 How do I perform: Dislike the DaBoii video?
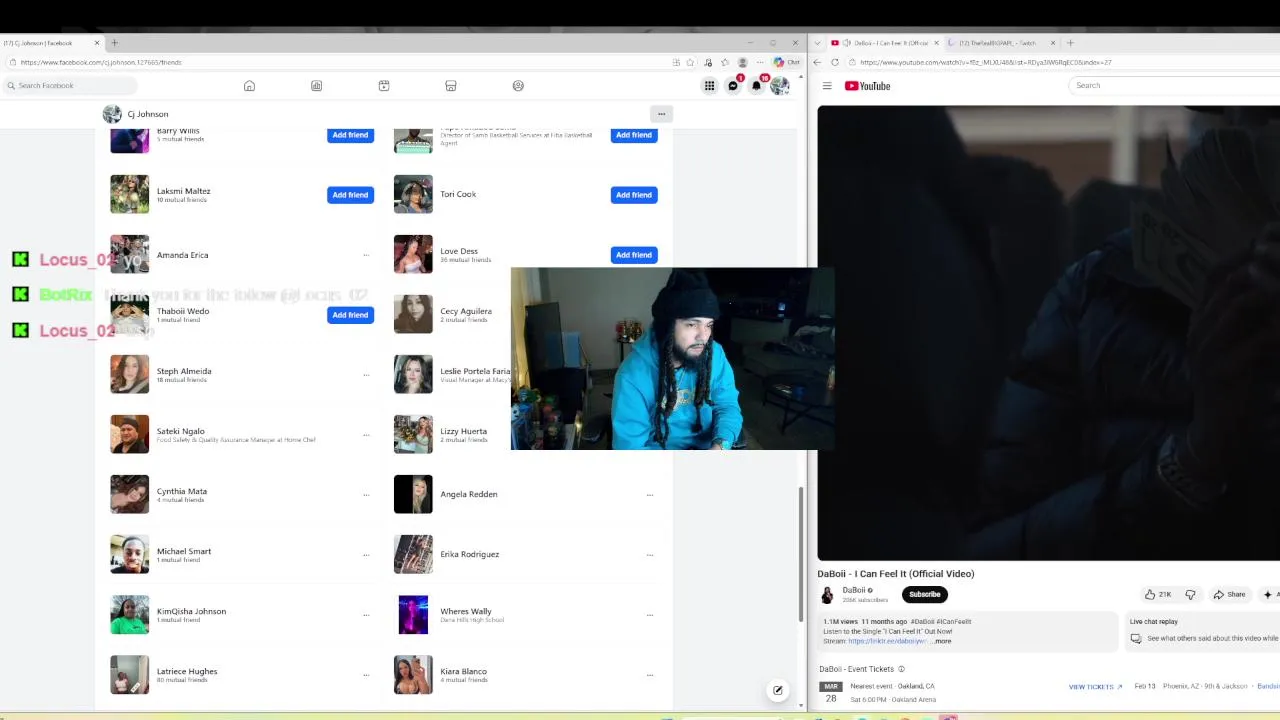point(1190,594)
